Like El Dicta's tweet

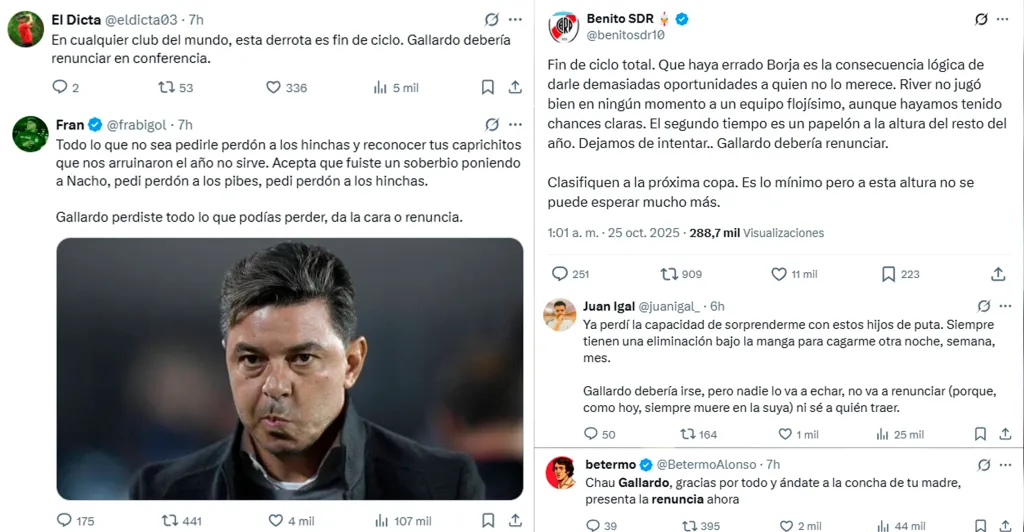tap(273, 88)
